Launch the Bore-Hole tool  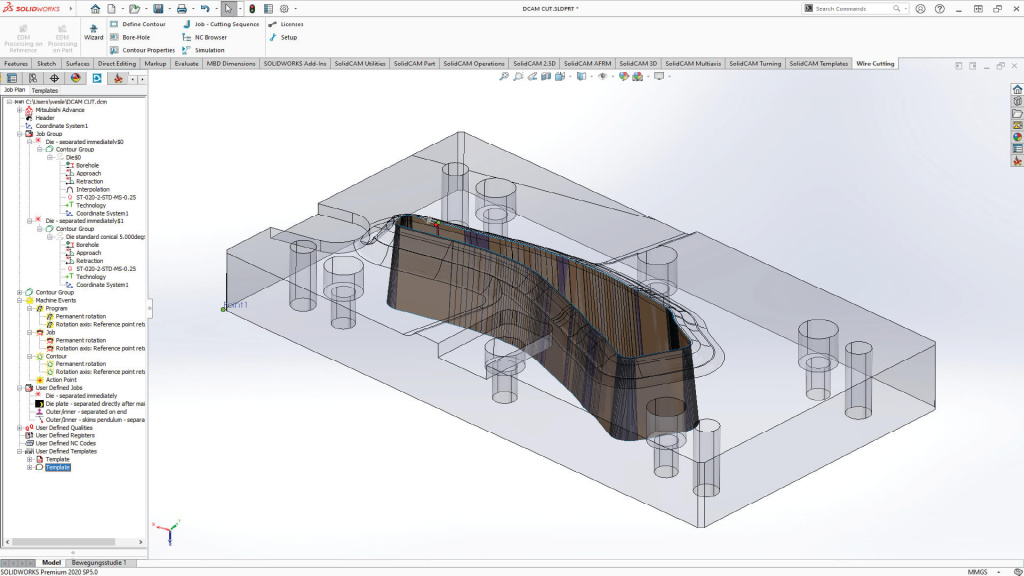point(135,37)
